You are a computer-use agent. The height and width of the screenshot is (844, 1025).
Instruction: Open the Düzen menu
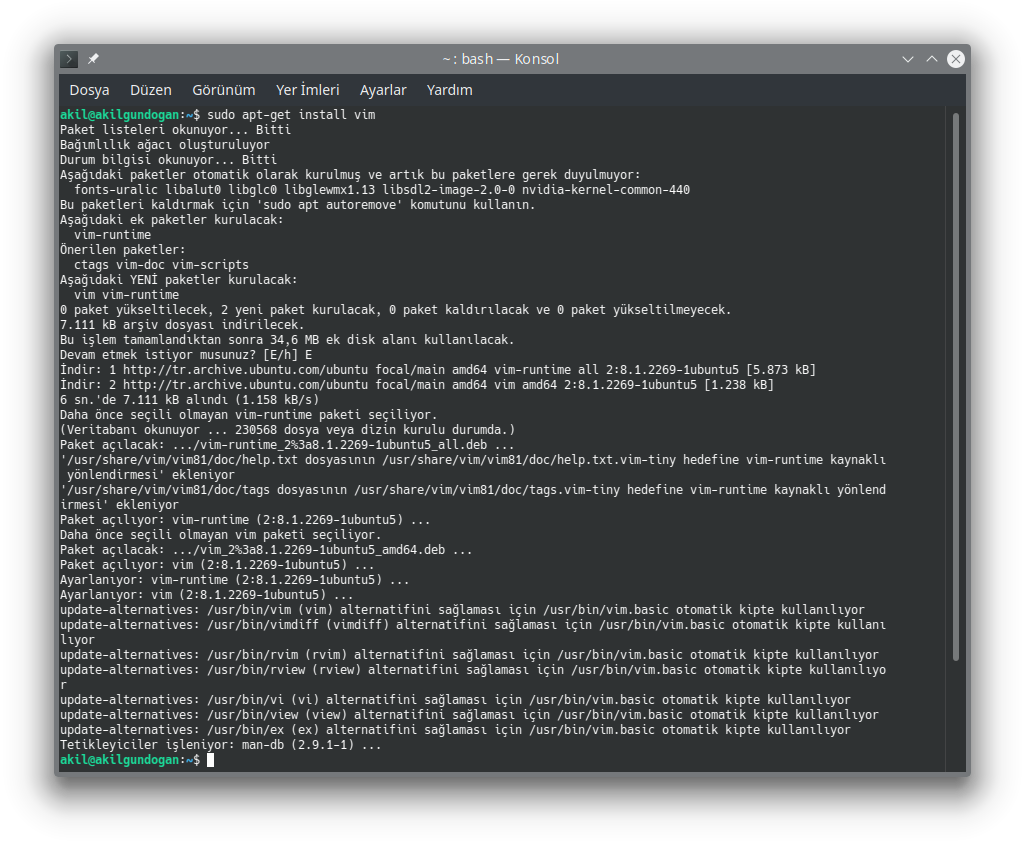(151, 90)
